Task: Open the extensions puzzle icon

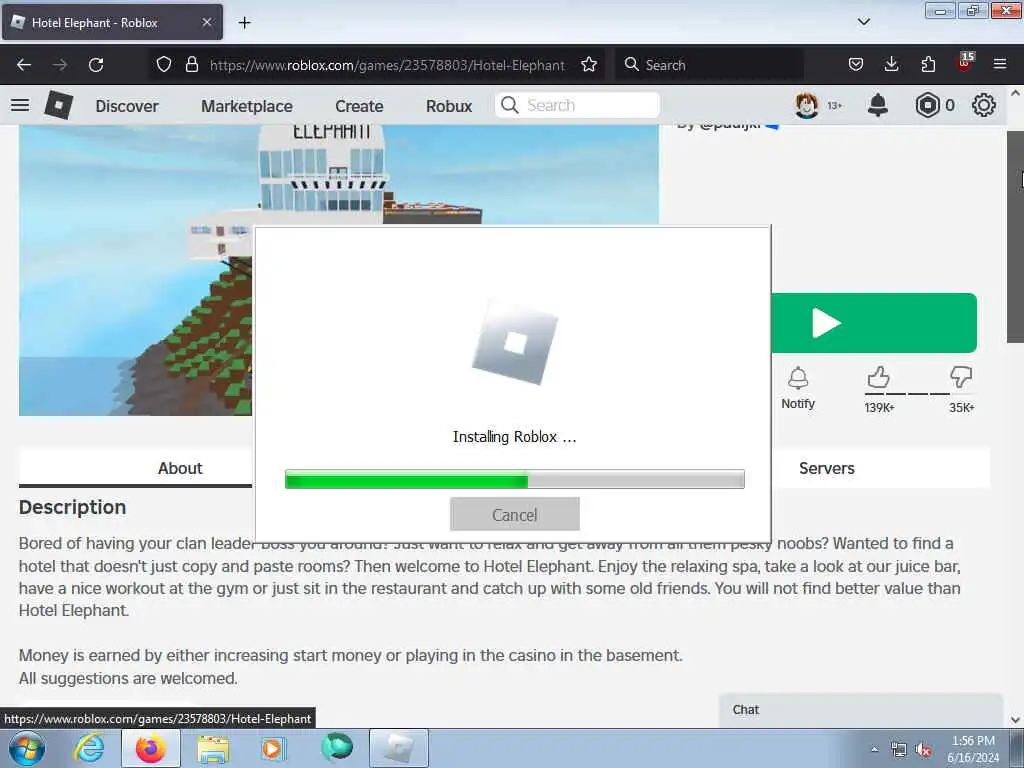Action: 928,64
